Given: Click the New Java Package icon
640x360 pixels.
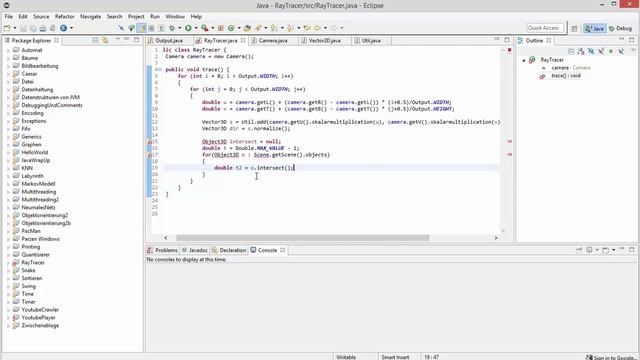Looking at the screenshot, I should pyautogui.click(x=221, y=28).
